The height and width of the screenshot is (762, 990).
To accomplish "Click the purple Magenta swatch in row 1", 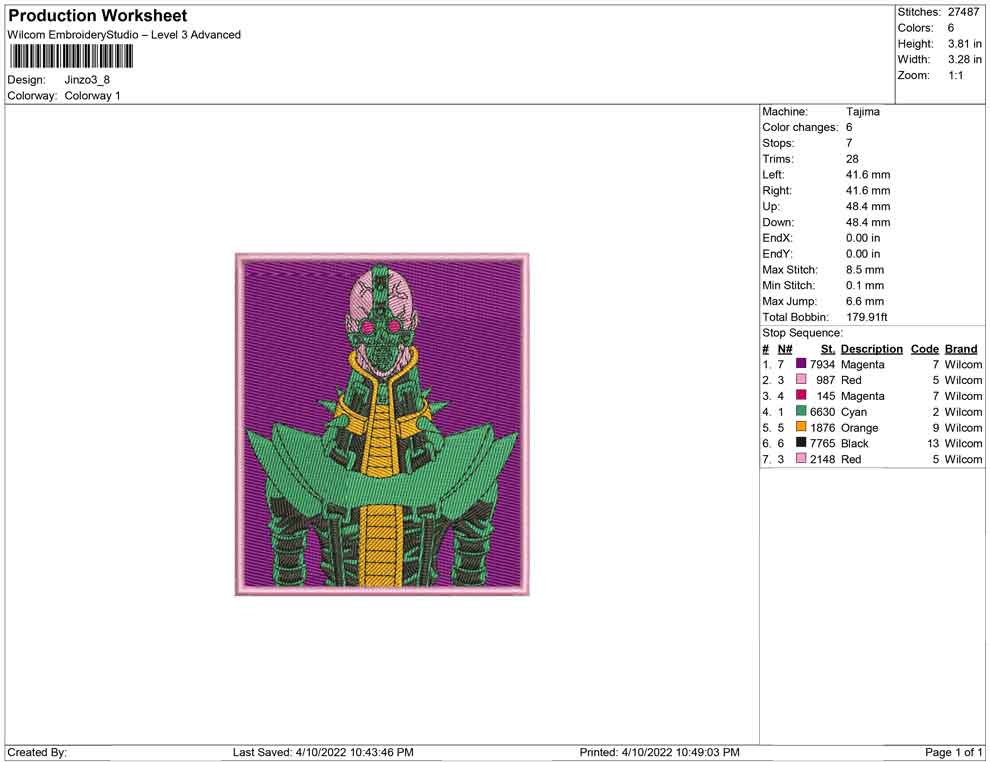I will (x=801, y=363).
